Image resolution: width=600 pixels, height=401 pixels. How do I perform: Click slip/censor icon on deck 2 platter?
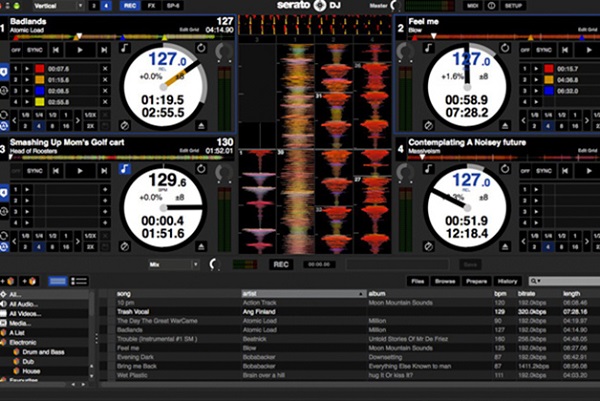tap(428, 126)
